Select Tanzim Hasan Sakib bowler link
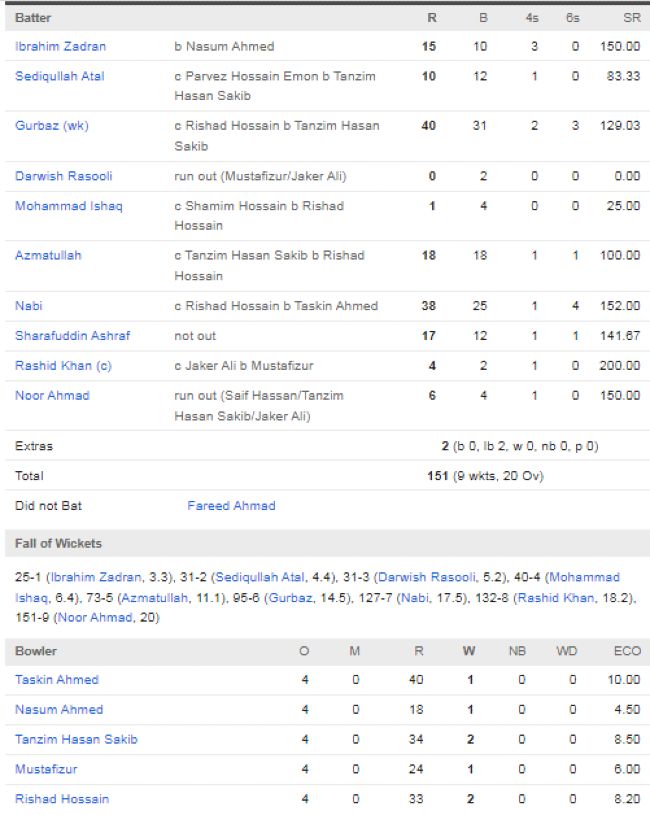650x815 pixels. pyautogui.click(x=76, y=740)
